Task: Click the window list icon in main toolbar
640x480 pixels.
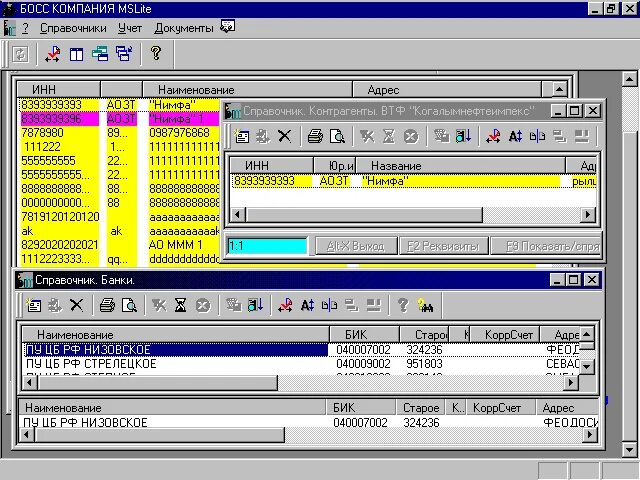Action: 124,54
